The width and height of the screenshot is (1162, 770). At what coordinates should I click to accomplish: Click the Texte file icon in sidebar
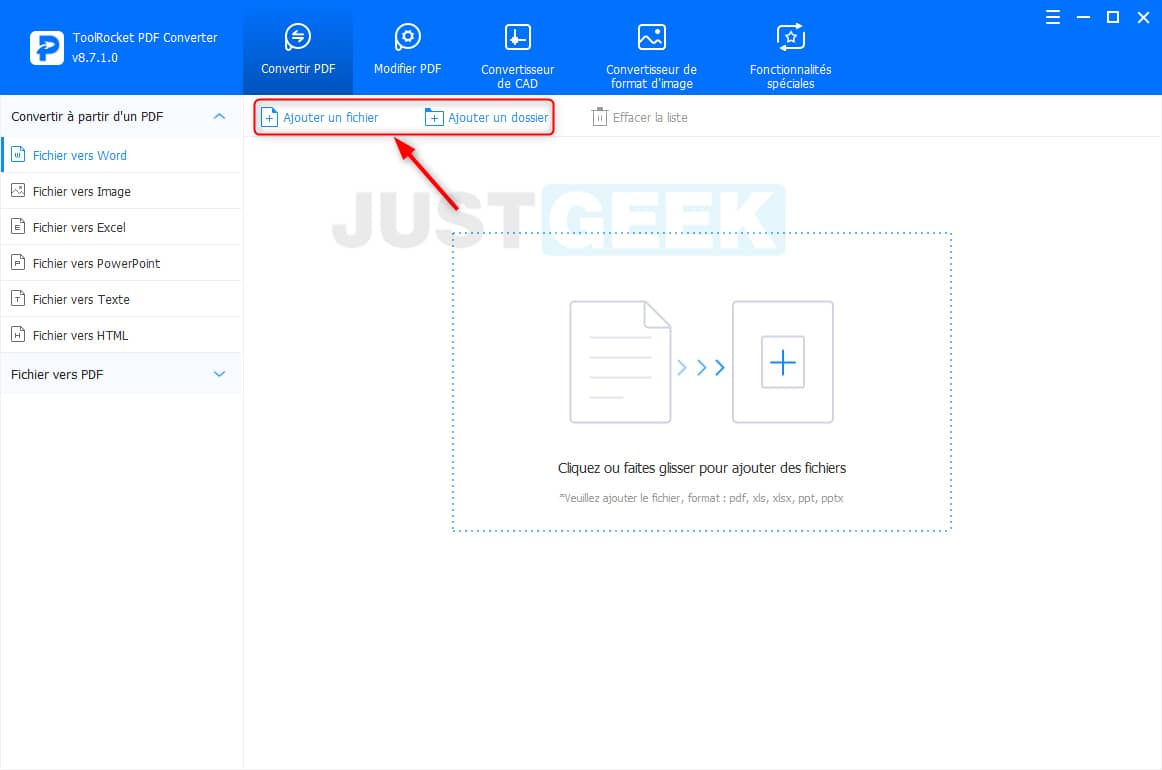18,299
